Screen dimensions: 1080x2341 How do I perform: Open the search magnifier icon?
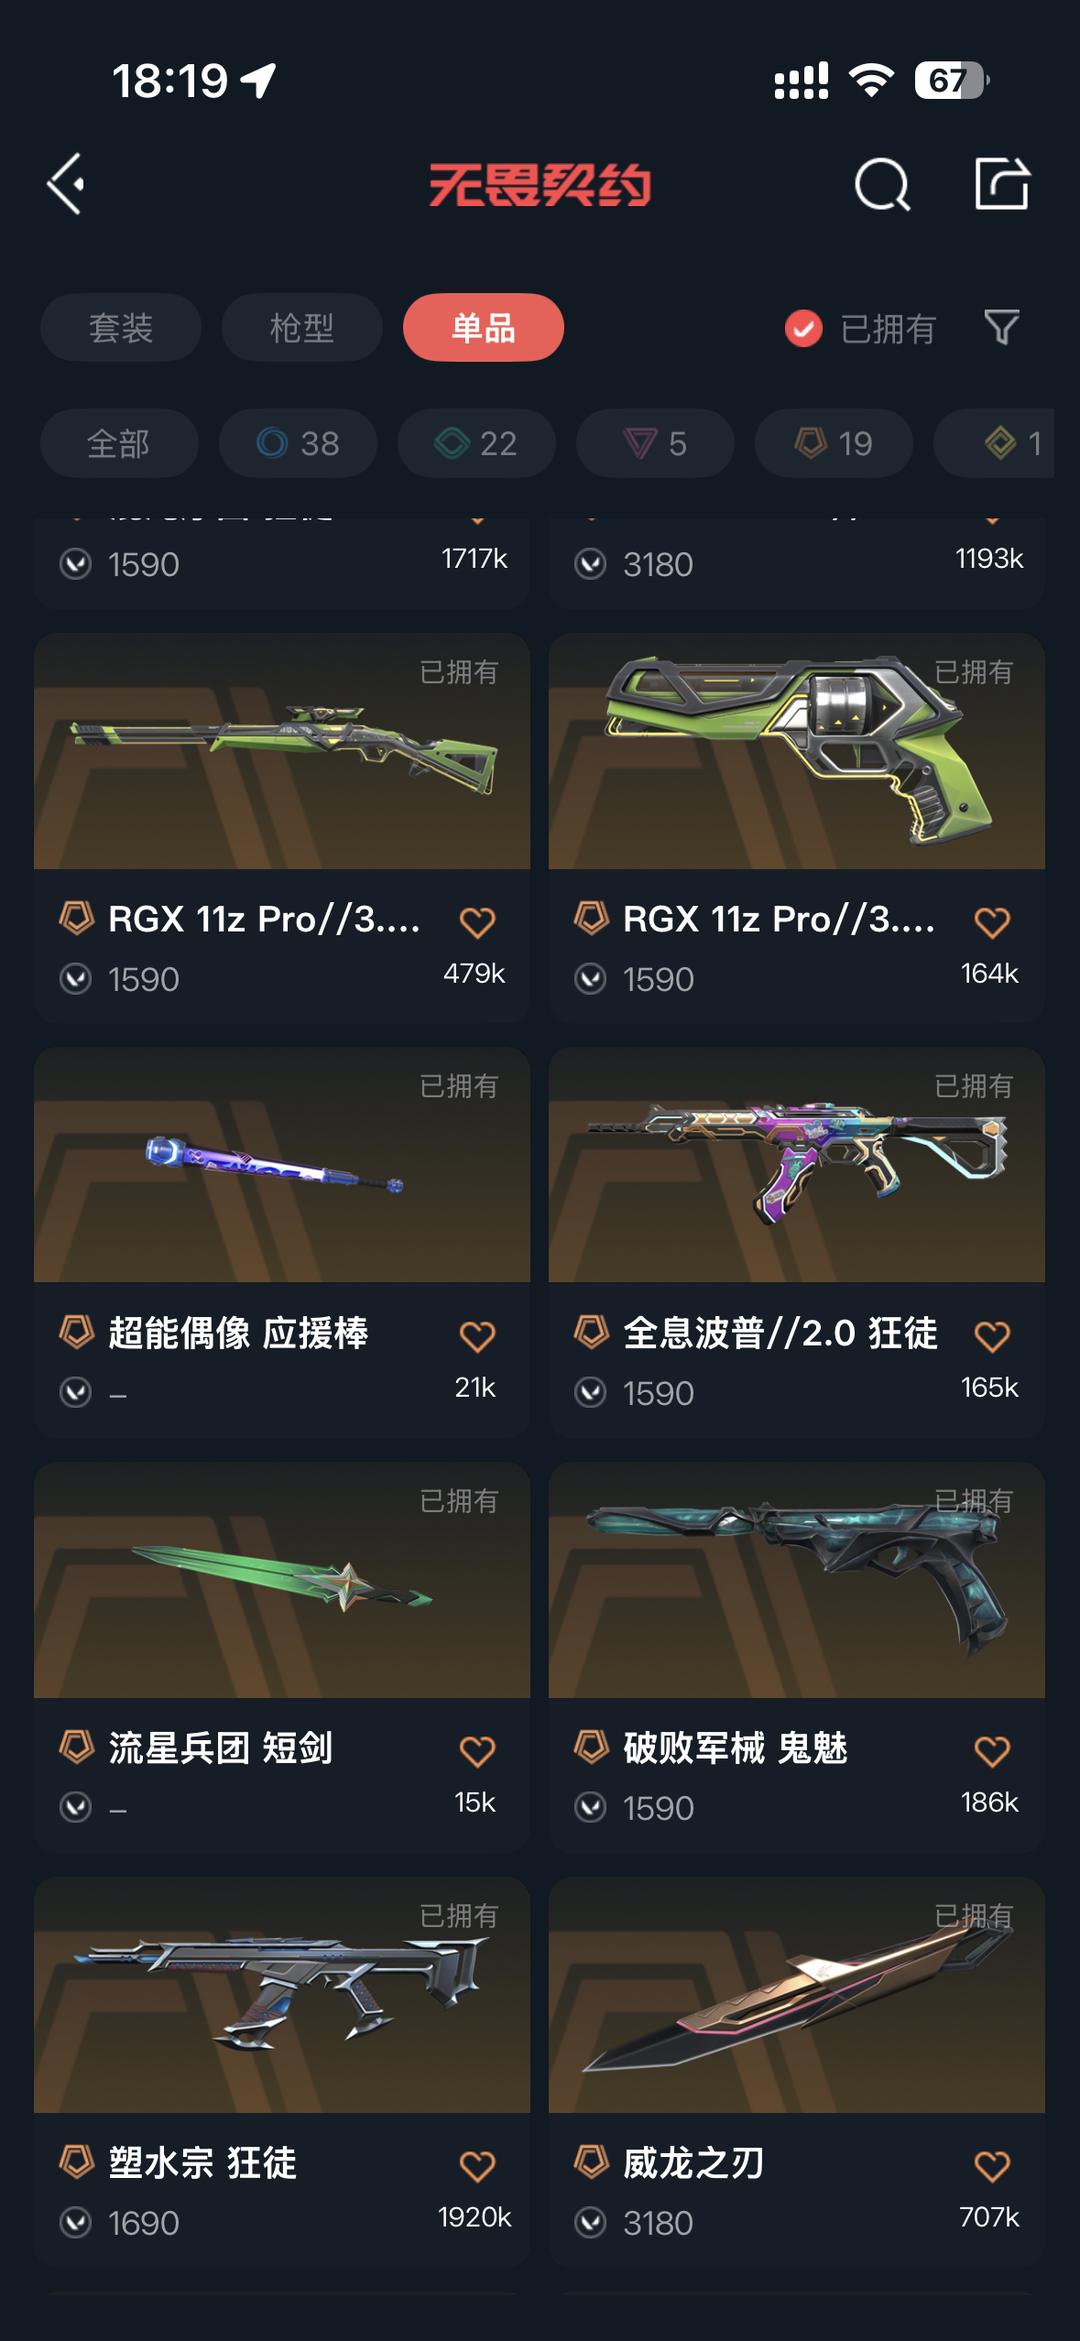coord(882,184)
